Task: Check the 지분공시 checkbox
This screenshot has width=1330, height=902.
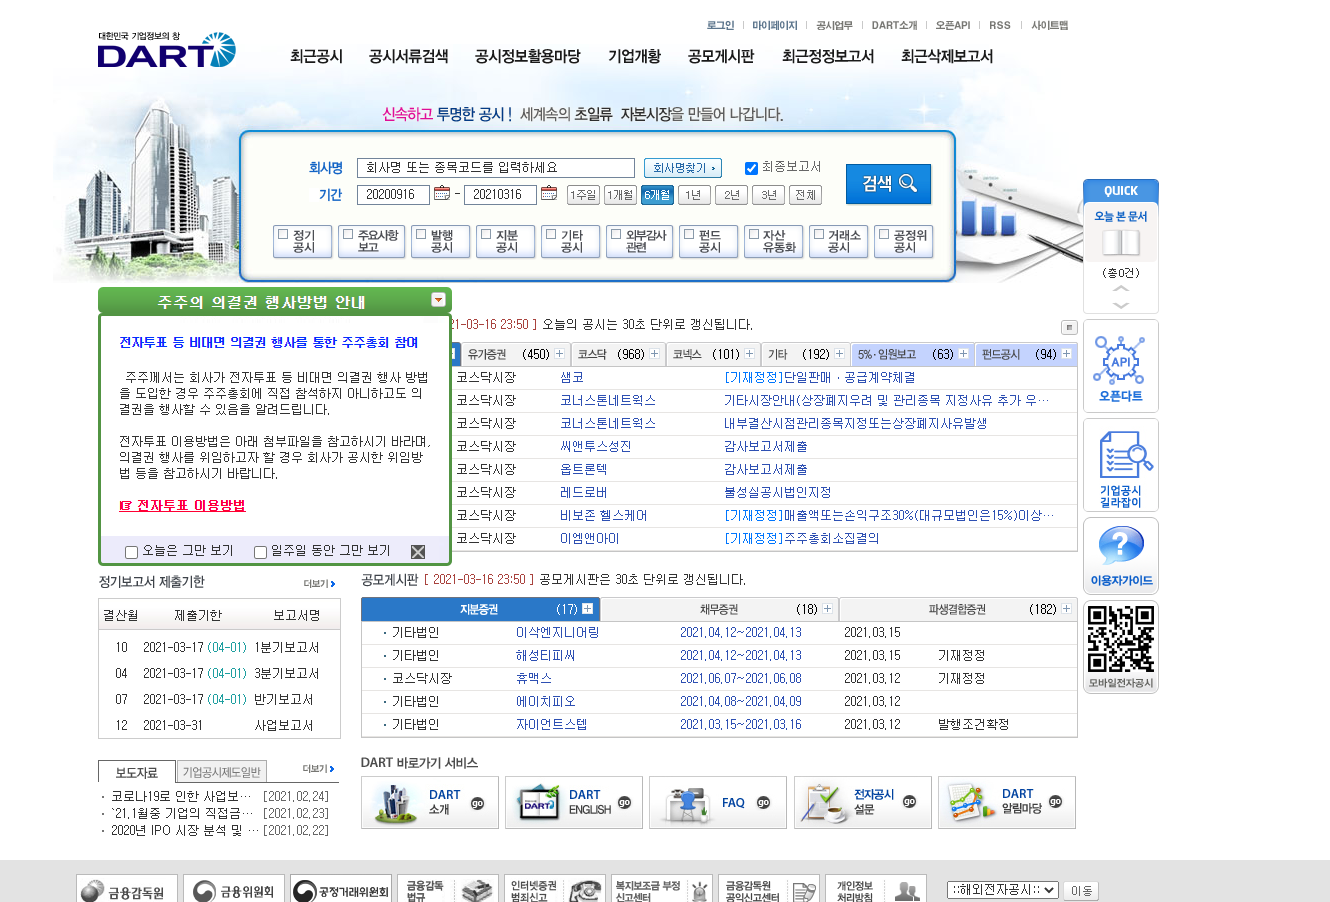Action: pyautogui.click(x=486, y=235)
